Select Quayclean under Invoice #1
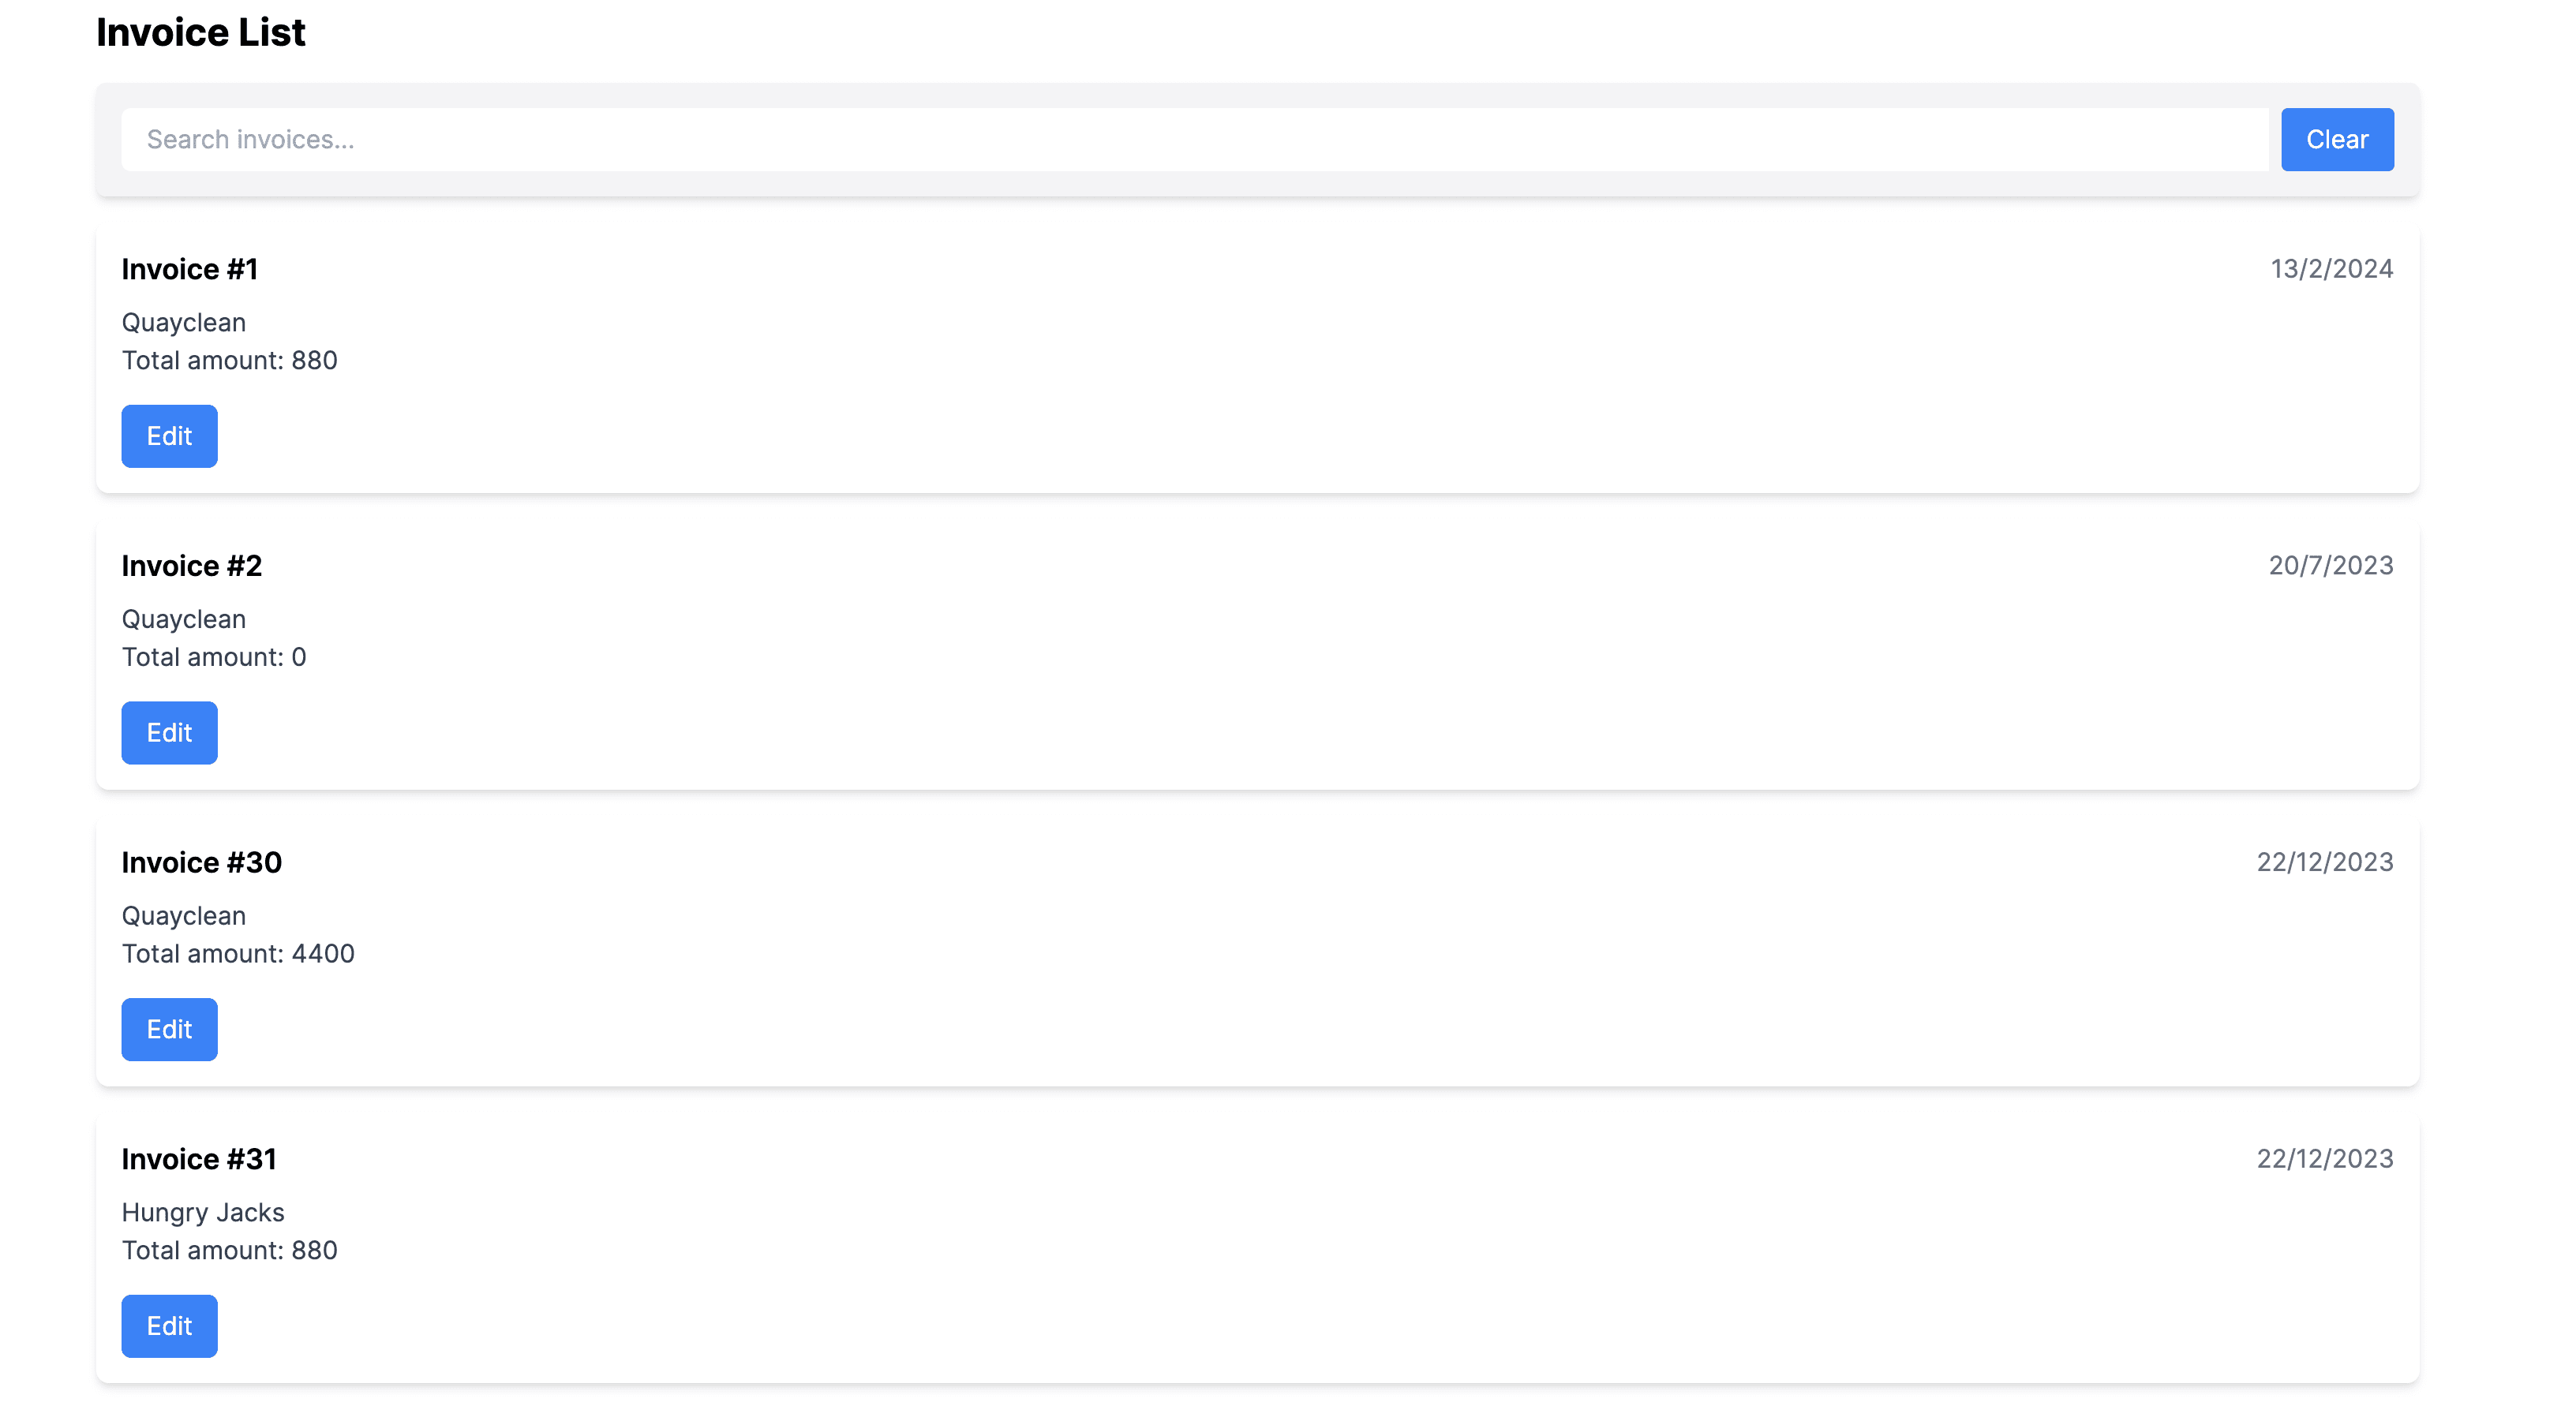This screenshot has width=2576, height=1406. (184, 323)
